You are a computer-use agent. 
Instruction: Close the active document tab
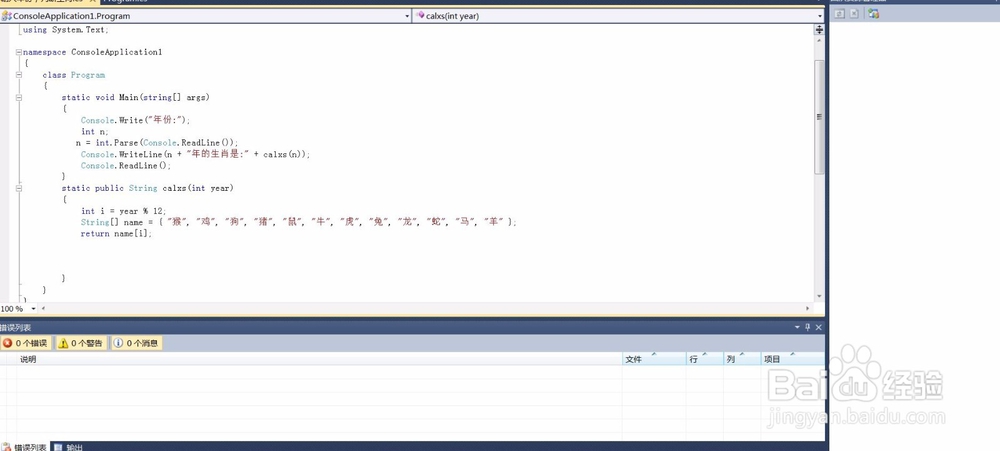[92, 2]
